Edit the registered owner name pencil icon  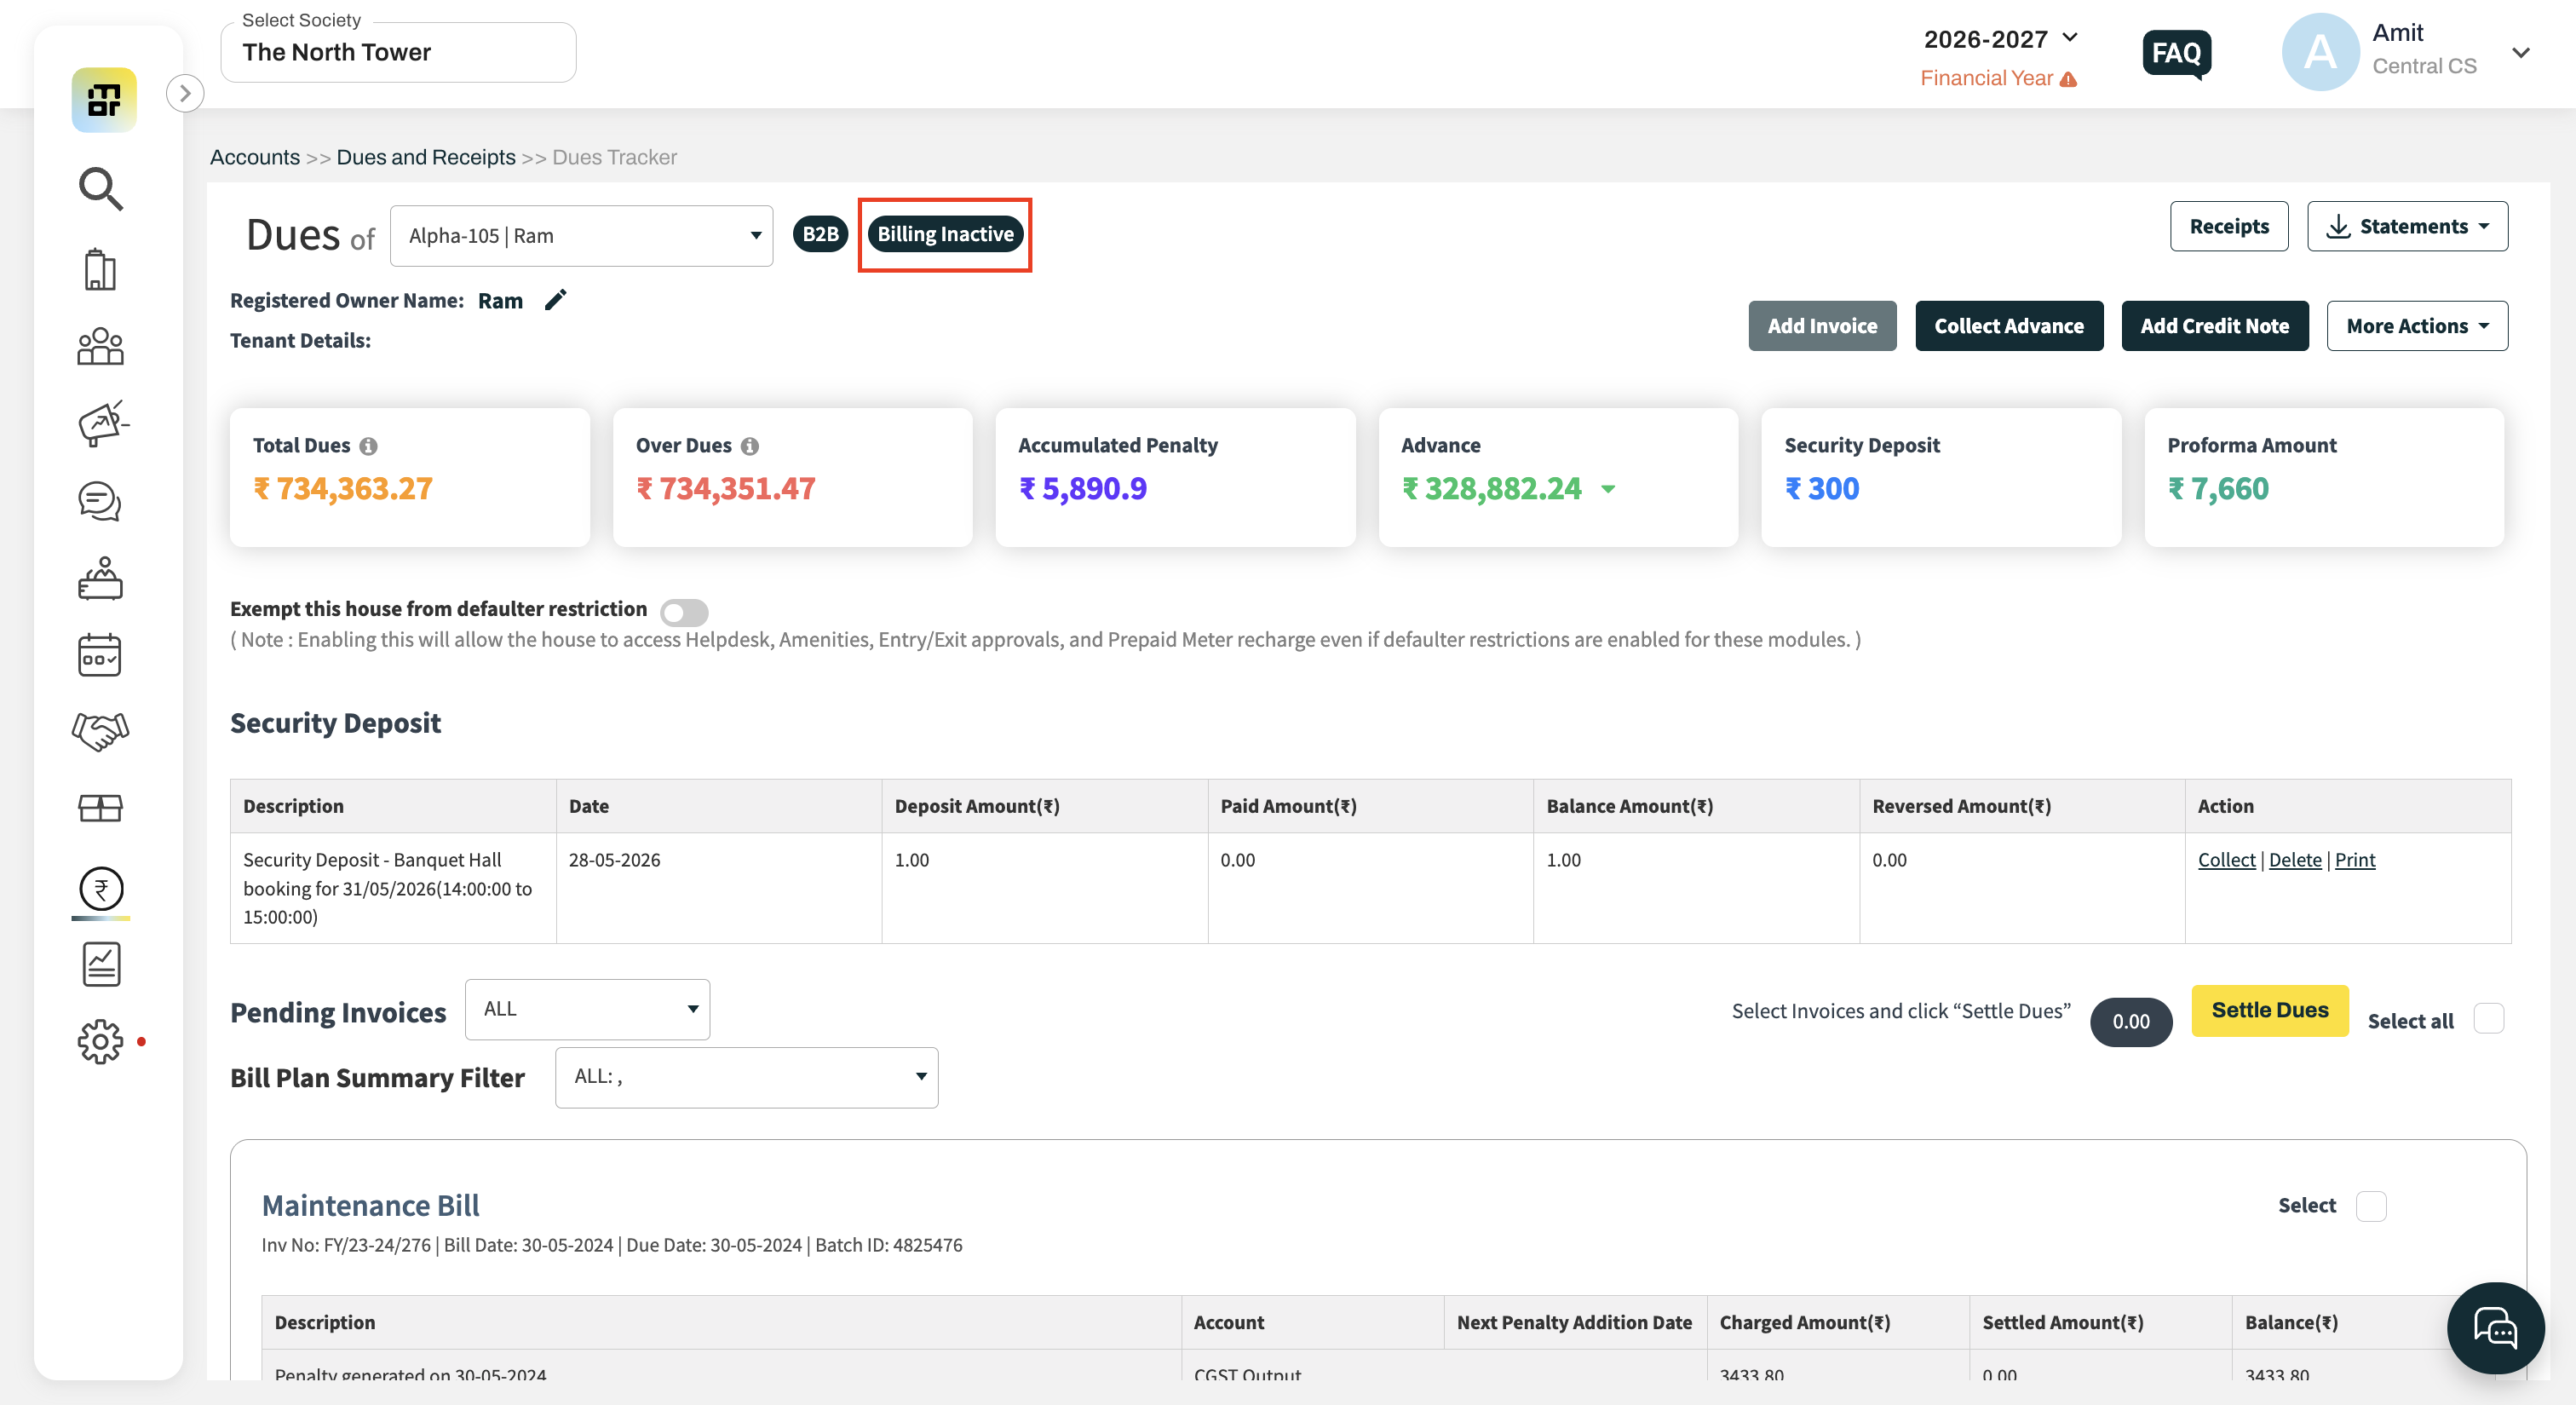(x=556, y=300)
